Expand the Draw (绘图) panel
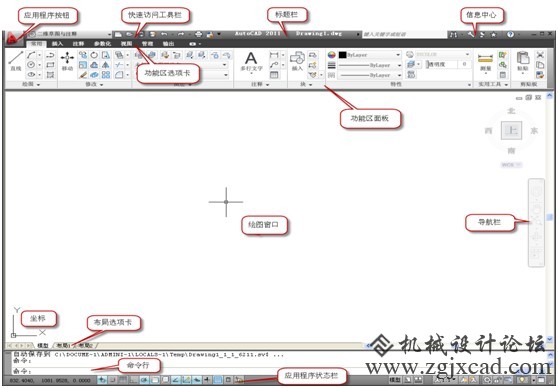The image size is (558, 388). [31, 84]
